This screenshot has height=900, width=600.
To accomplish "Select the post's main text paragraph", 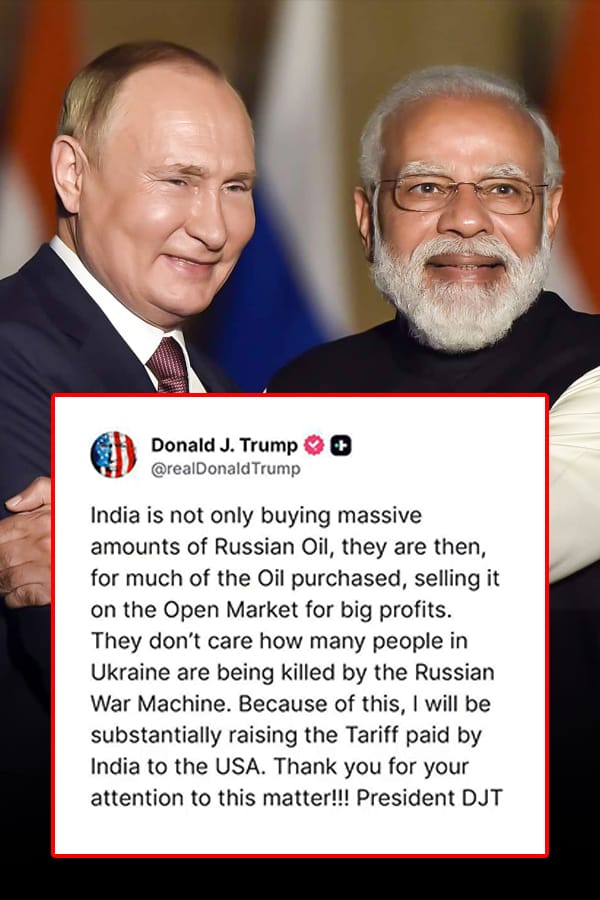I will 296,657.
